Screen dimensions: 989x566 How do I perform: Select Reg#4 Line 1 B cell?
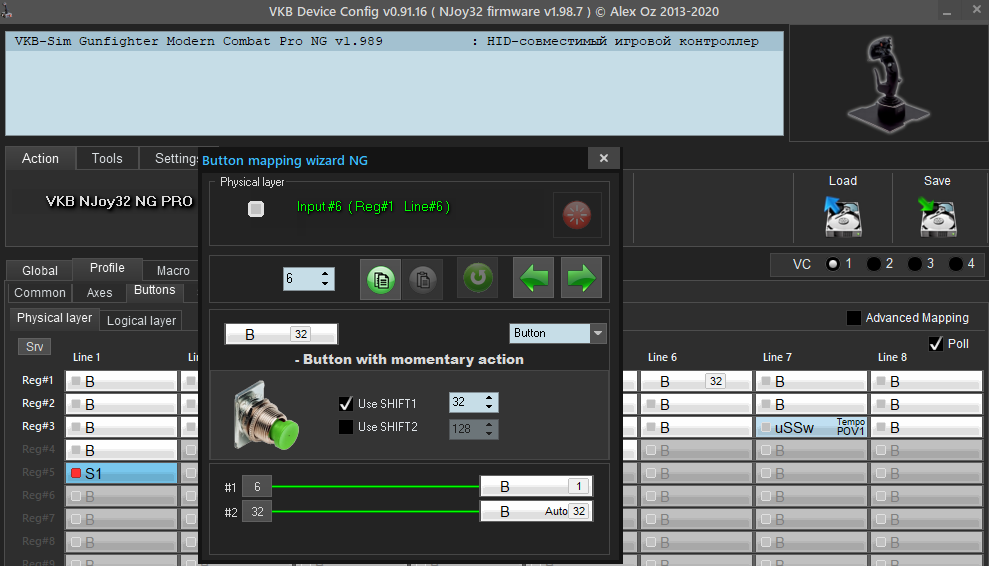pos(121,450)
